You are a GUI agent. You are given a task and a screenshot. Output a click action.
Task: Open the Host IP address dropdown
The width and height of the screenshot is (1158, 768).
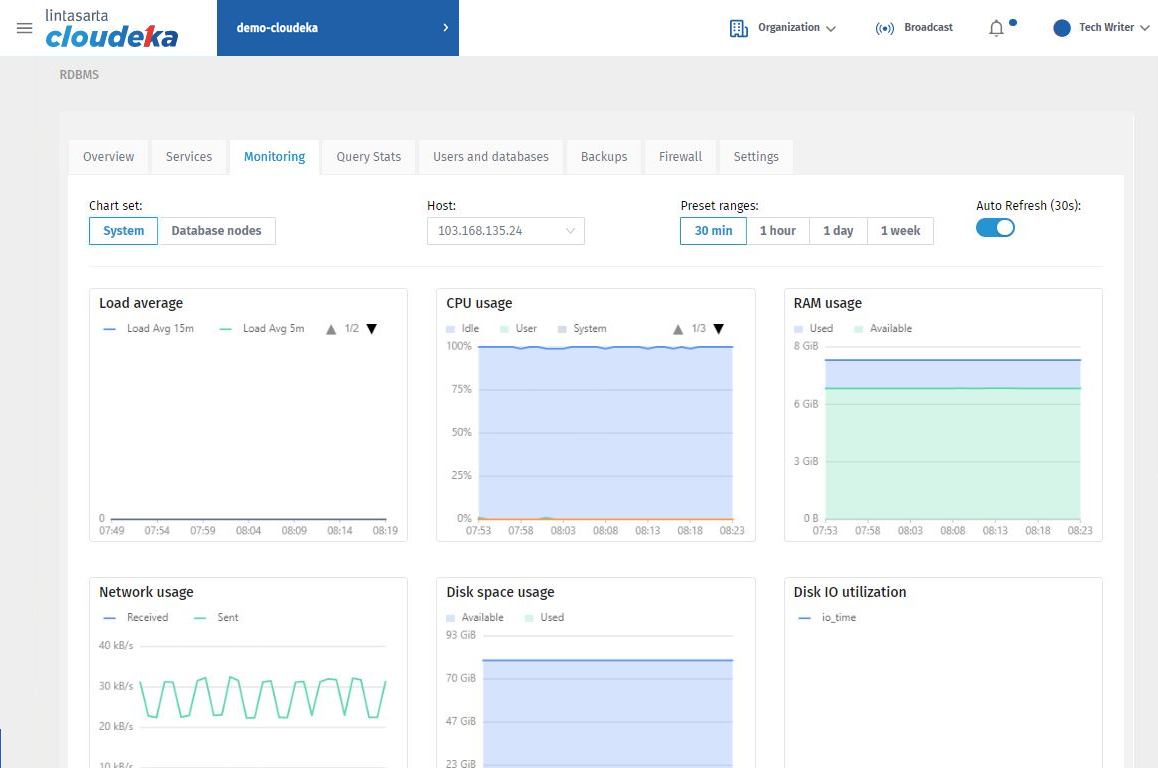point(505,231)
